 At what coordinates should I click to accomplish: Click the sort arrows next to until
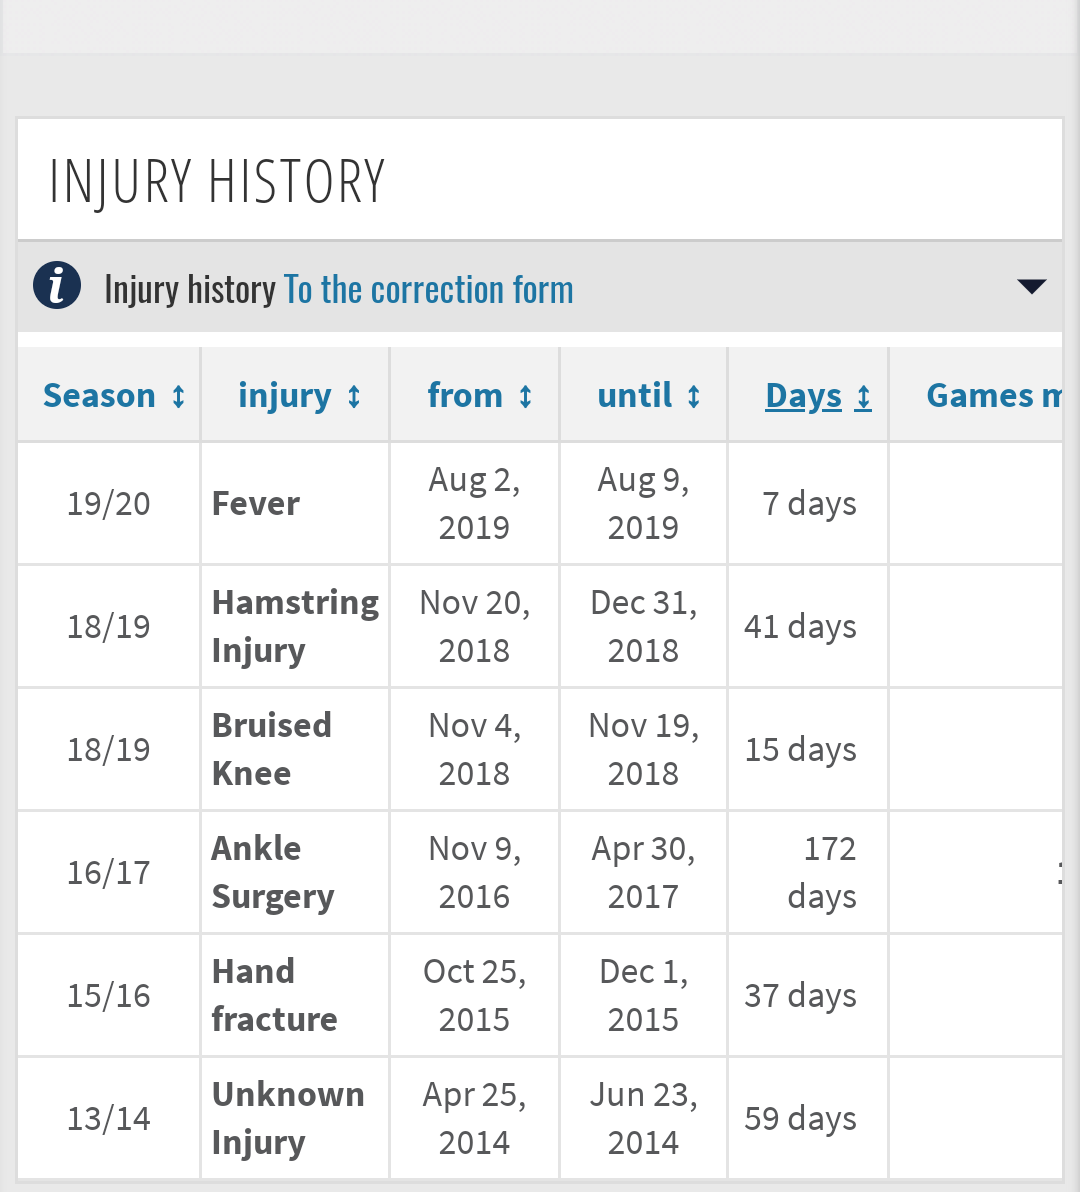point(693,396)
